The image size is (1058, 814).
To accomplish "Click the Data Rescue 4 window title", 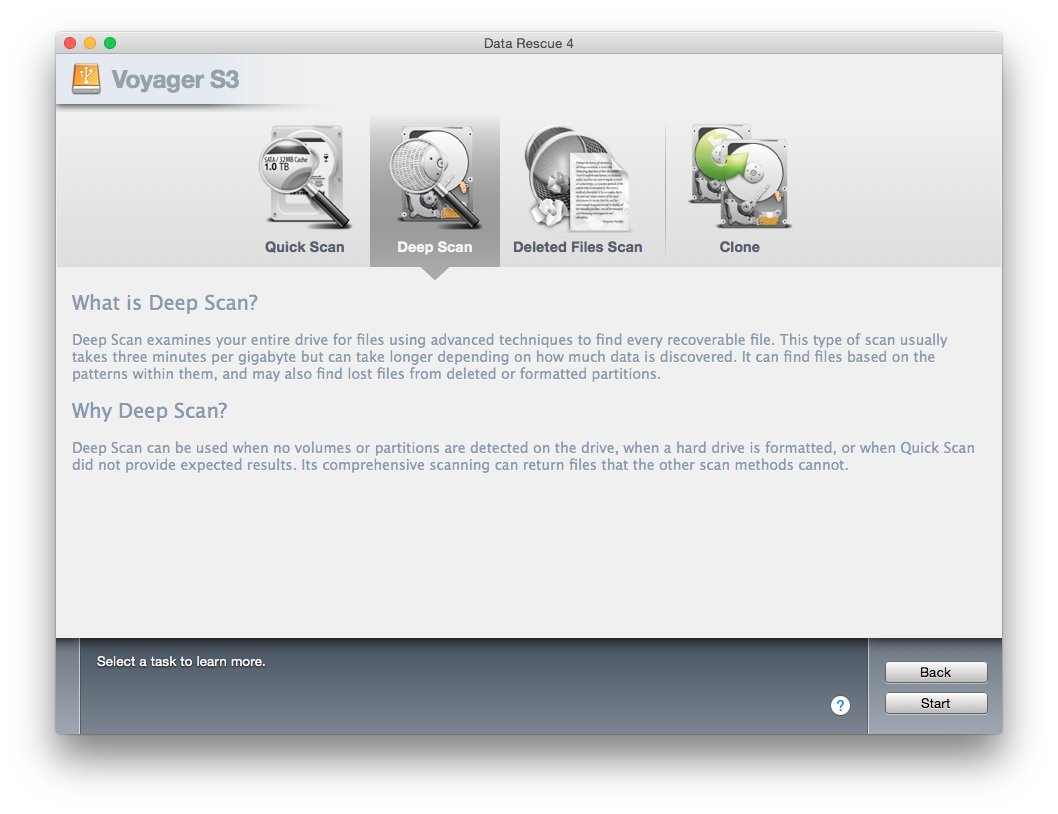I will click(x=528, y=43).
